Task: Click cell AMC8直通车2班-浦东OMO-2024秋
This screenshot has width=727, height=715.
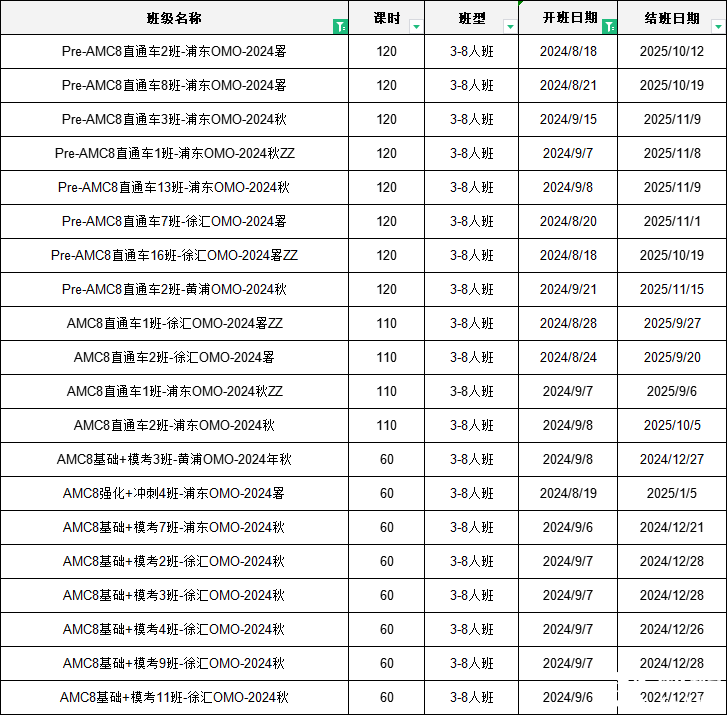Action: (174, 425)
